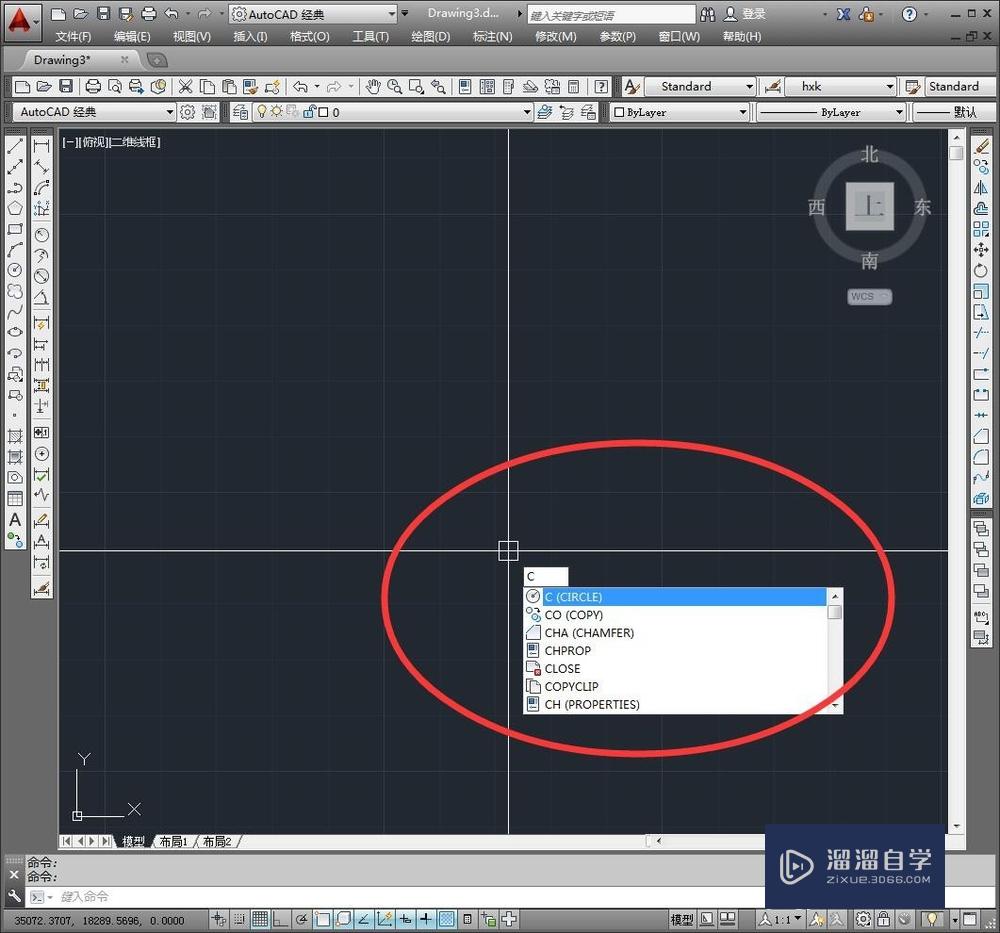Open the Layer Properties Manager icon
This screenshot has width=1000, height=933.
[x=242, y=111]
